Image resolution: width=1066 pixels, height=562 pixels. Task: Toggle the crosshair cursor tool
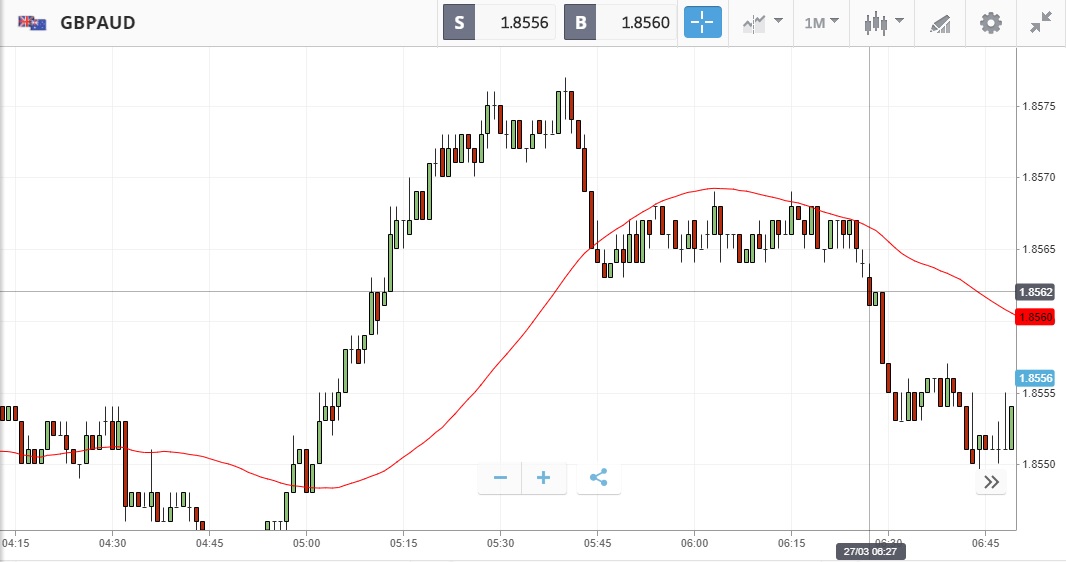[702, 22]
